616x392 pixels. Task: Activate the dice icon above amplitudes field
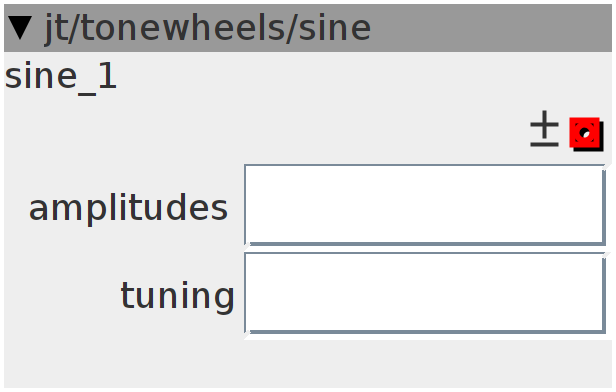point(586,134)
